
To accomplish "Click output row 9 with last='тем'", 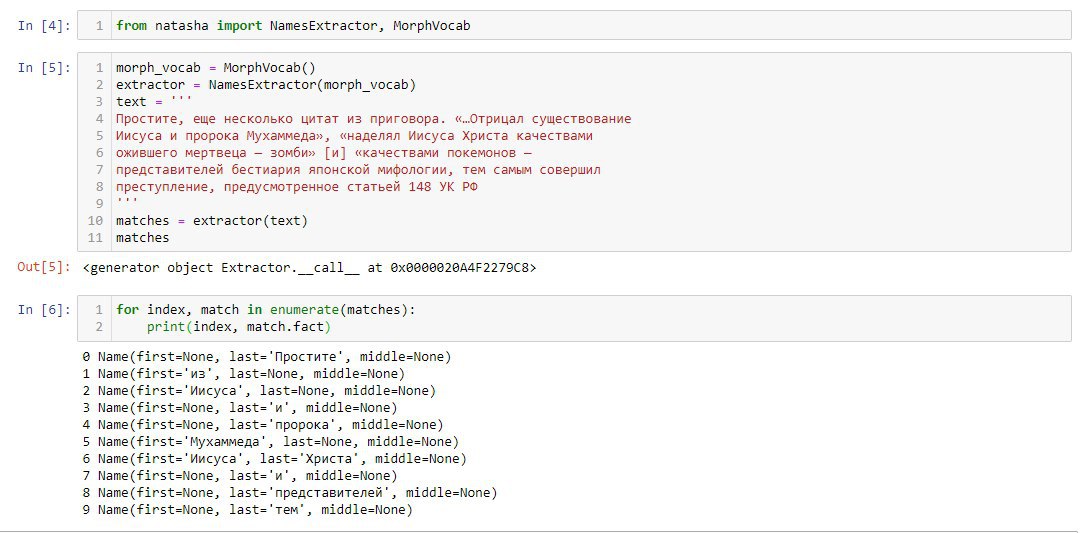I will coord(247,509).
